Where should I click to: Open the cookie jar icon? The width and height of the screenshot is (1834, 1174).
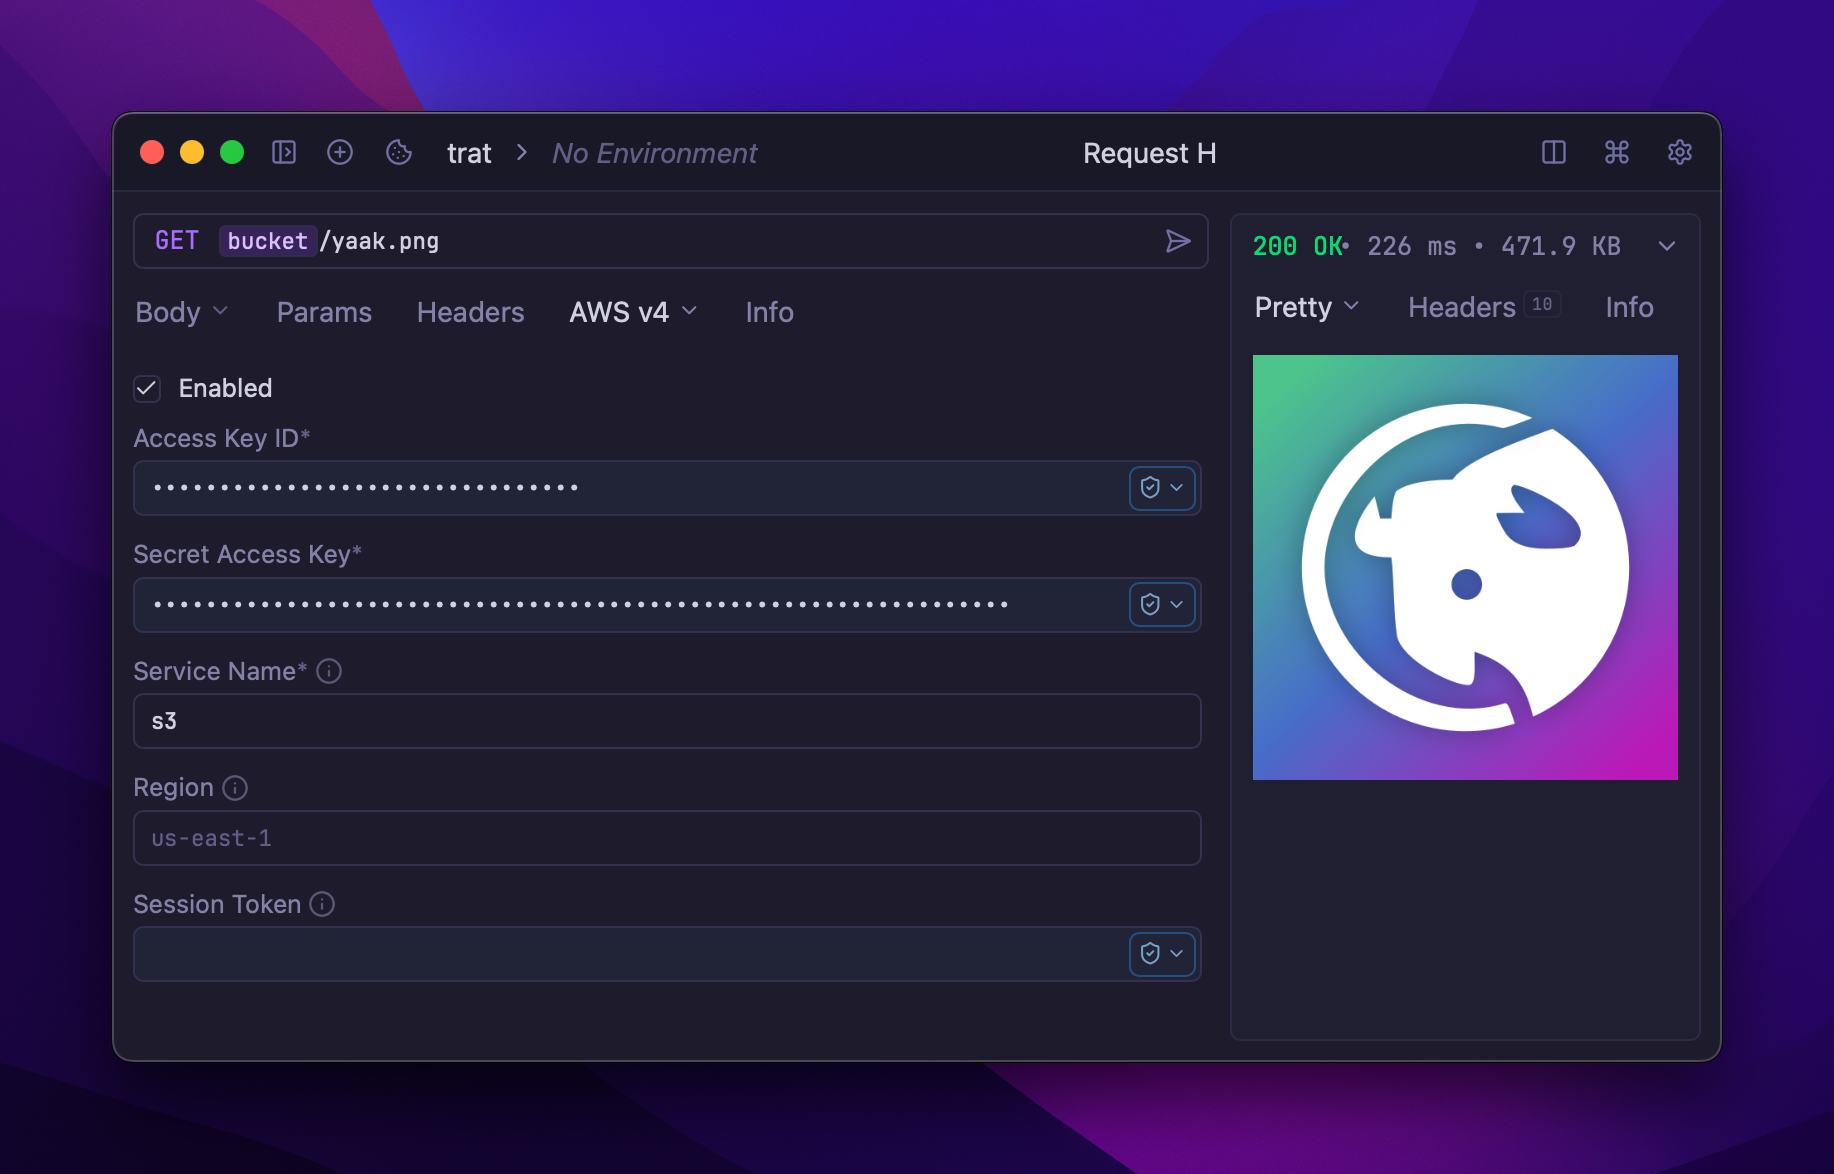pos(399,152)
